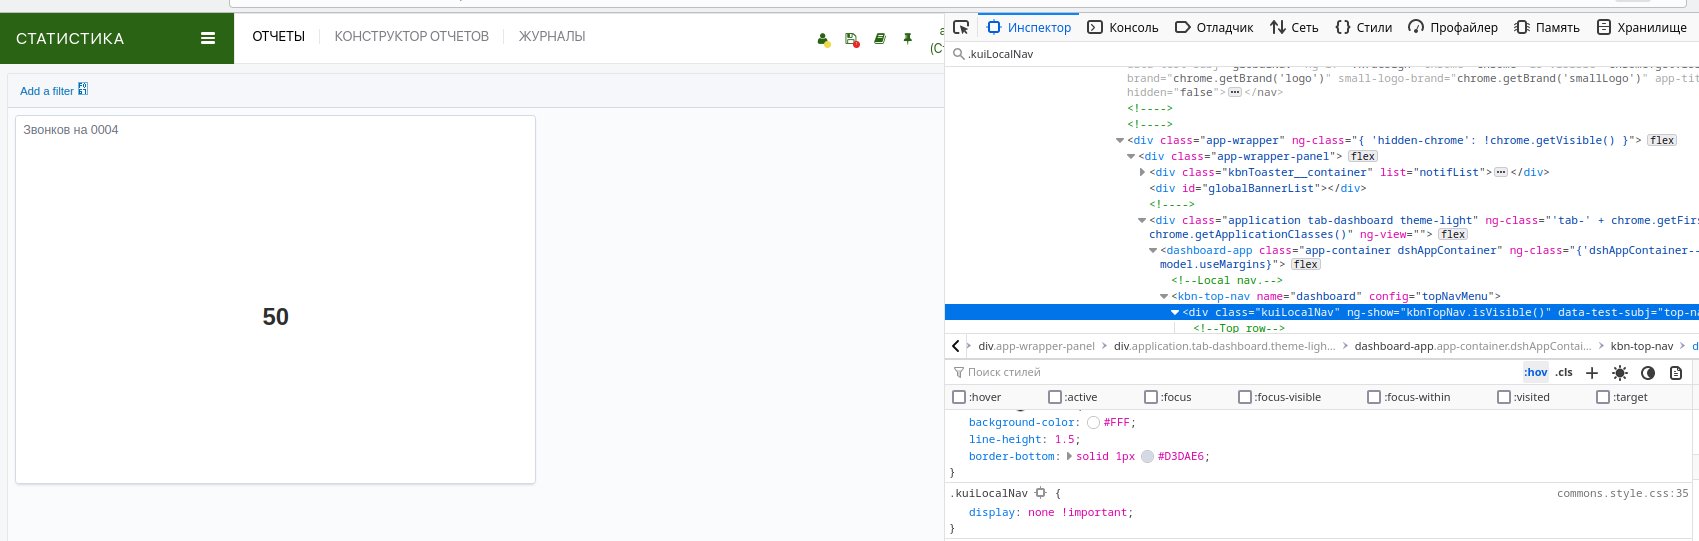Open the hamburger menu beside СТАТИСТИКА
The image size is (1699, 541).
(208, 38)
